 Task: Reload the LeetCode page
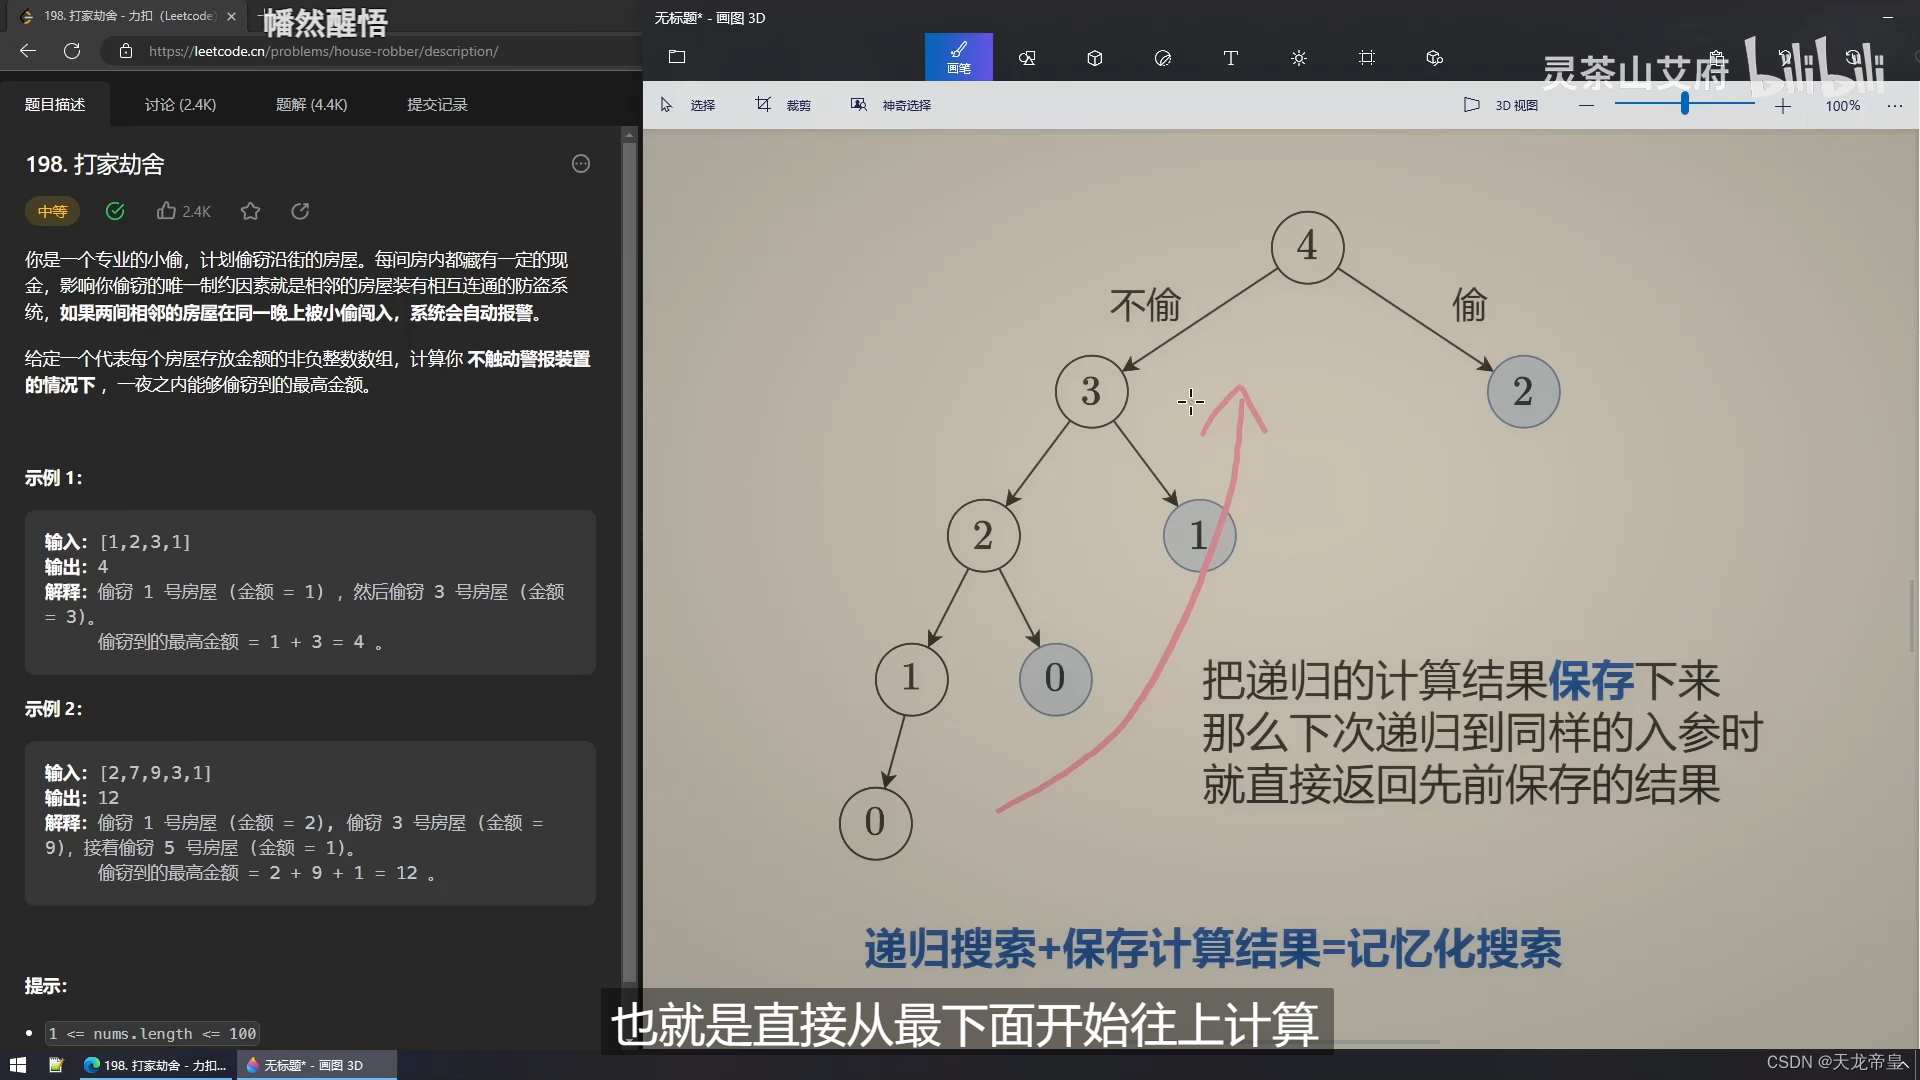tap(72, 51)
